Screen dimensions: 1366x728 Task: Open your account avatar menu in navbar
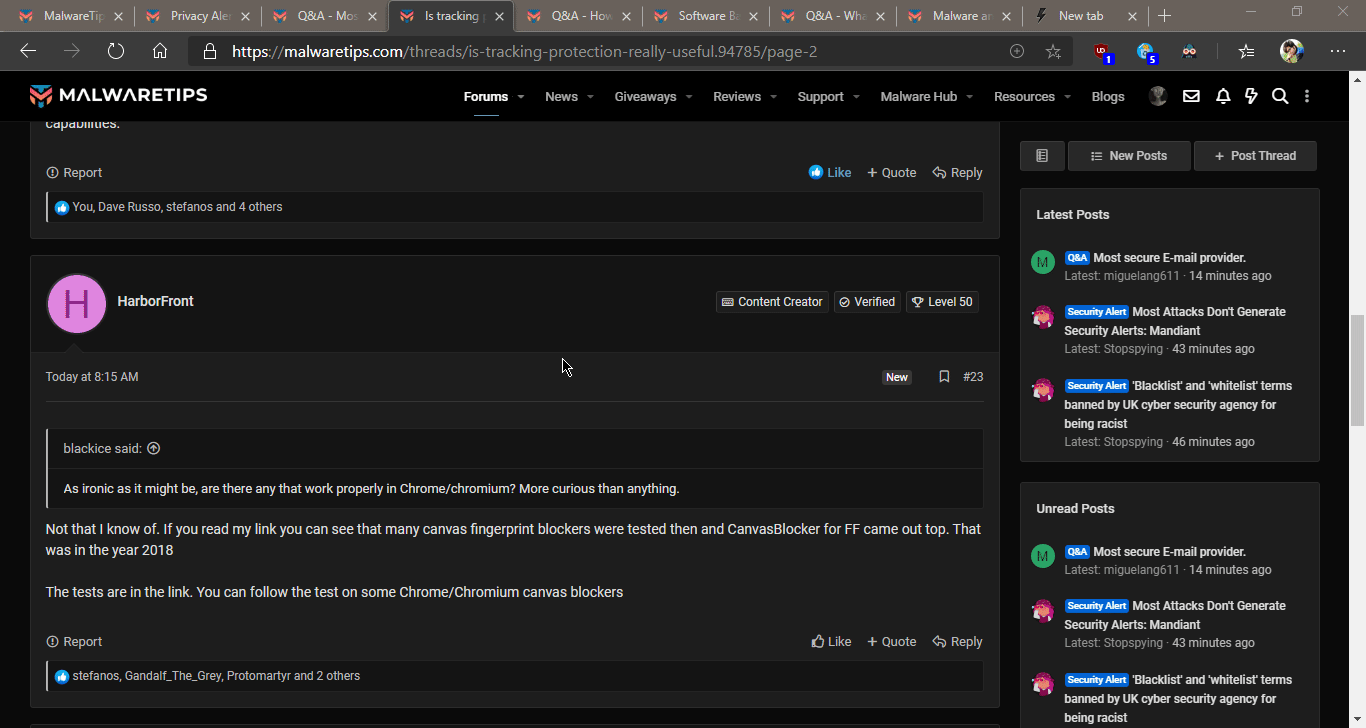[1158, 96]
